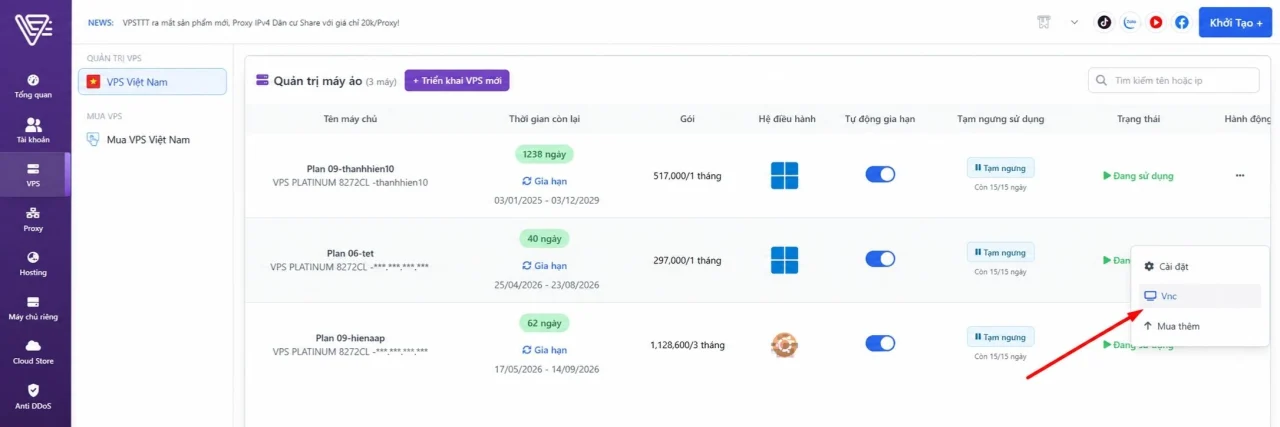Click Triển khai VPS mới button

(x=457, y=81)
